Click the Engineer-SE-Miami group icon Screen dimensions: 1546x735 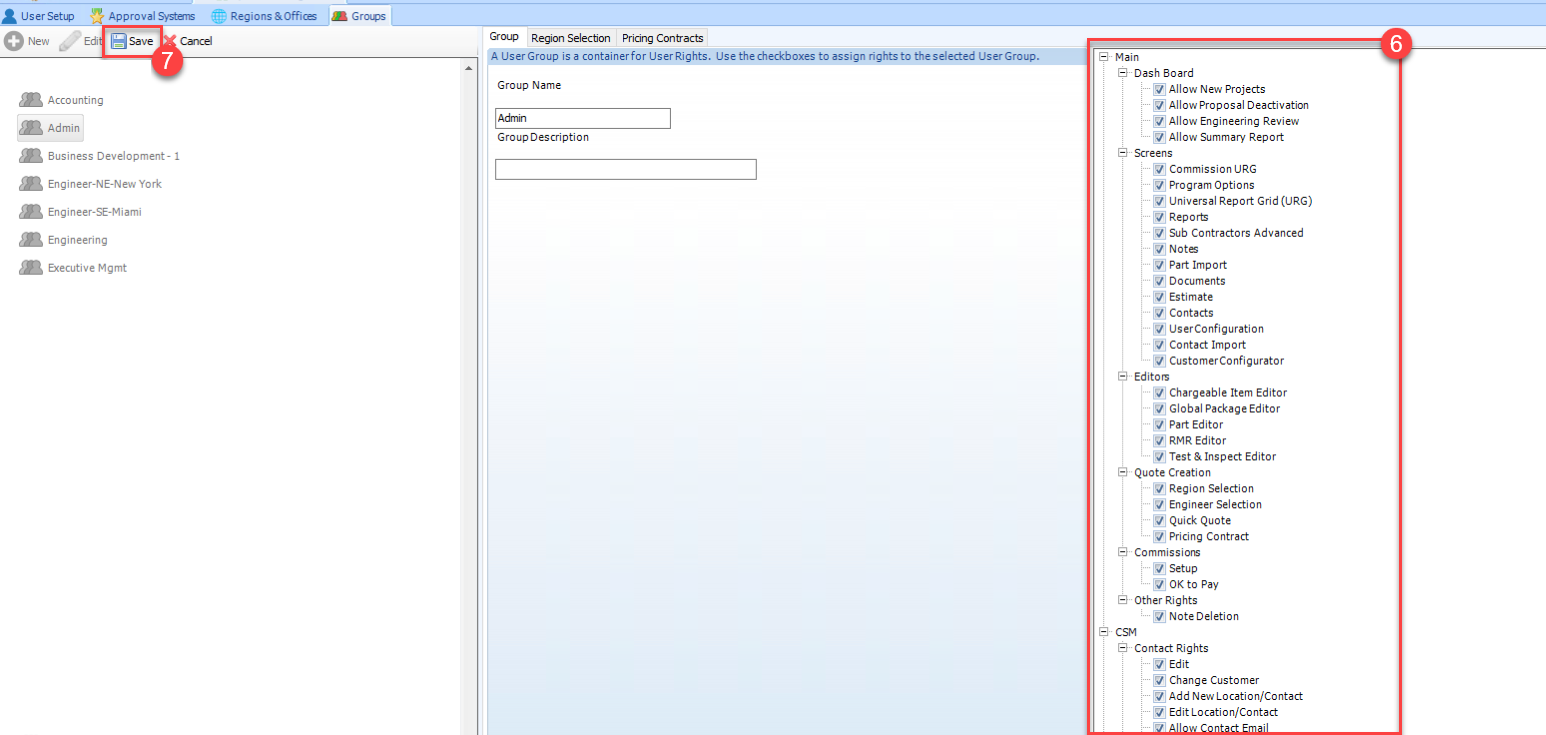tap(31, 212)
